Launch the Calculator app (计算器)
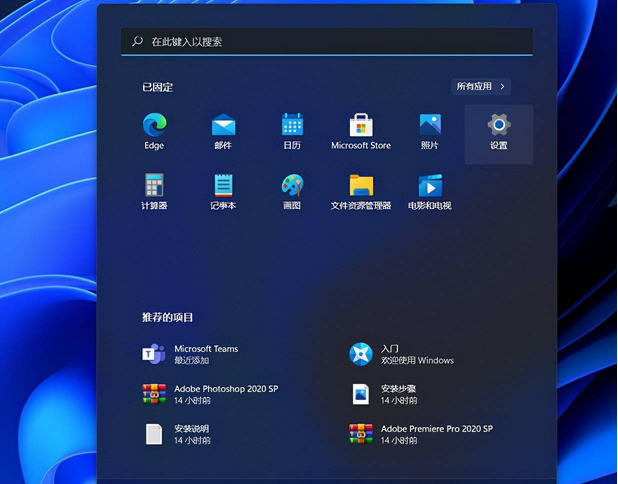618x484 pixels. pos(154,185)
